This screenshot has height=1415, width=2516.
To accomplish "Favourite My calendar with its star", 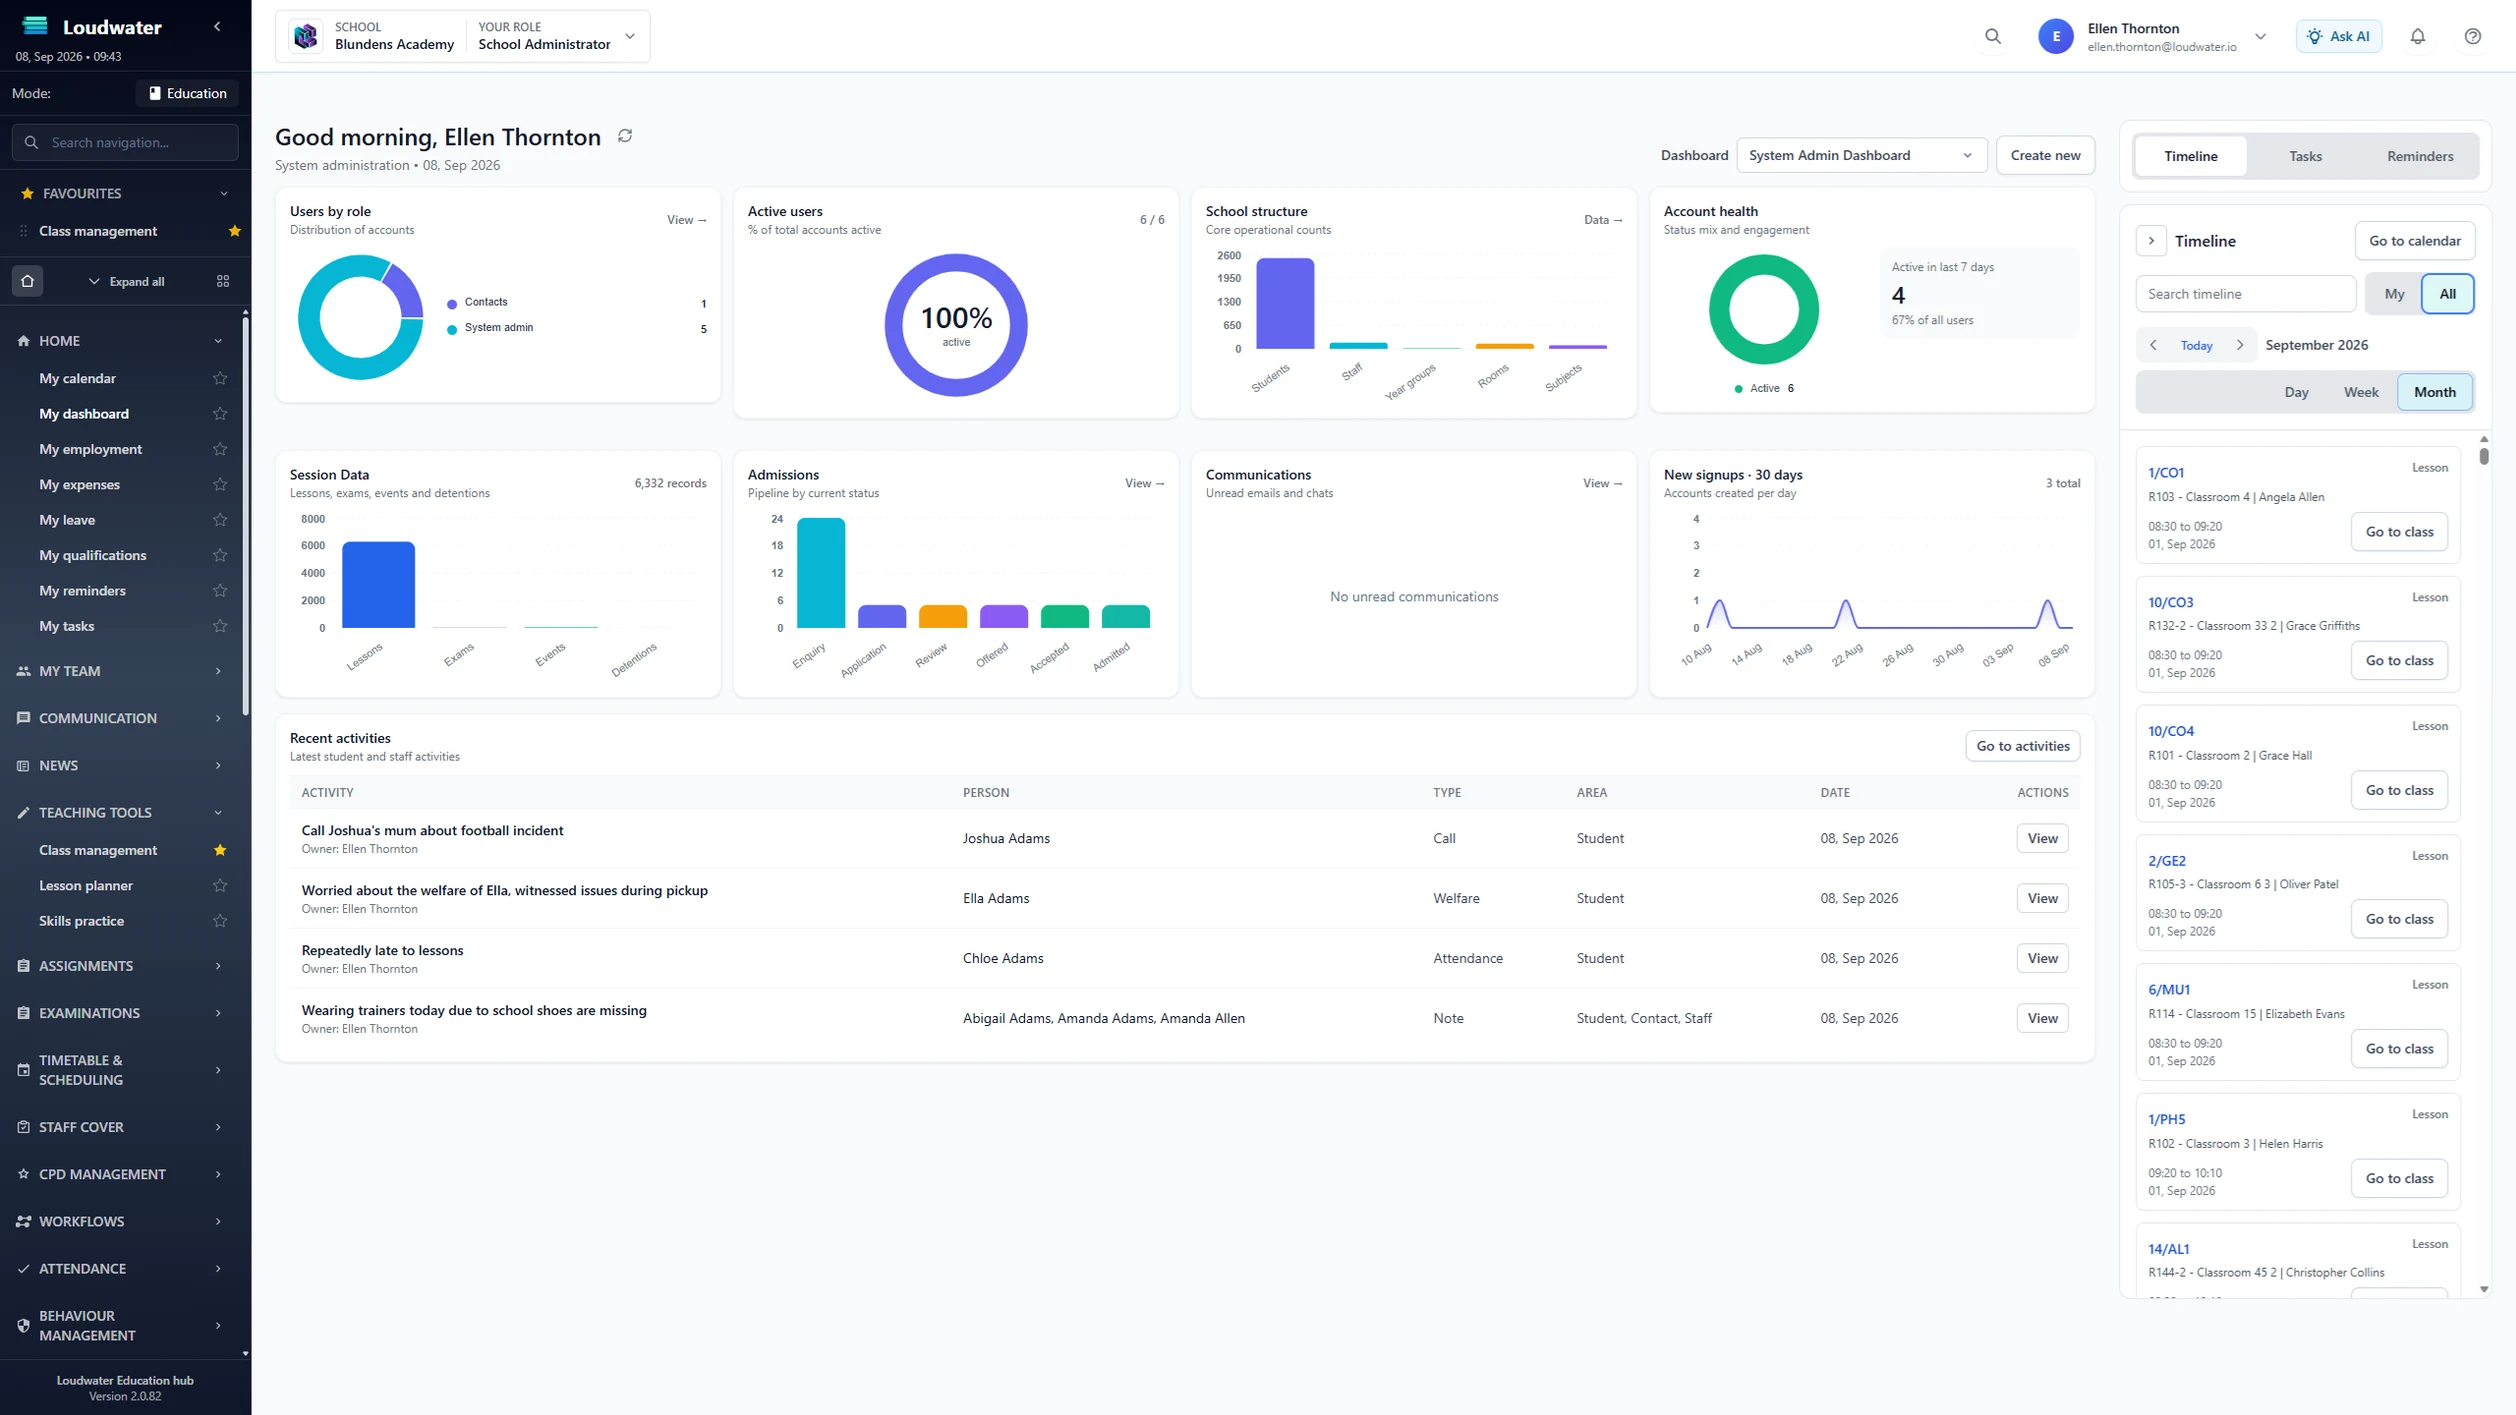I will click(x=220, y=378).
